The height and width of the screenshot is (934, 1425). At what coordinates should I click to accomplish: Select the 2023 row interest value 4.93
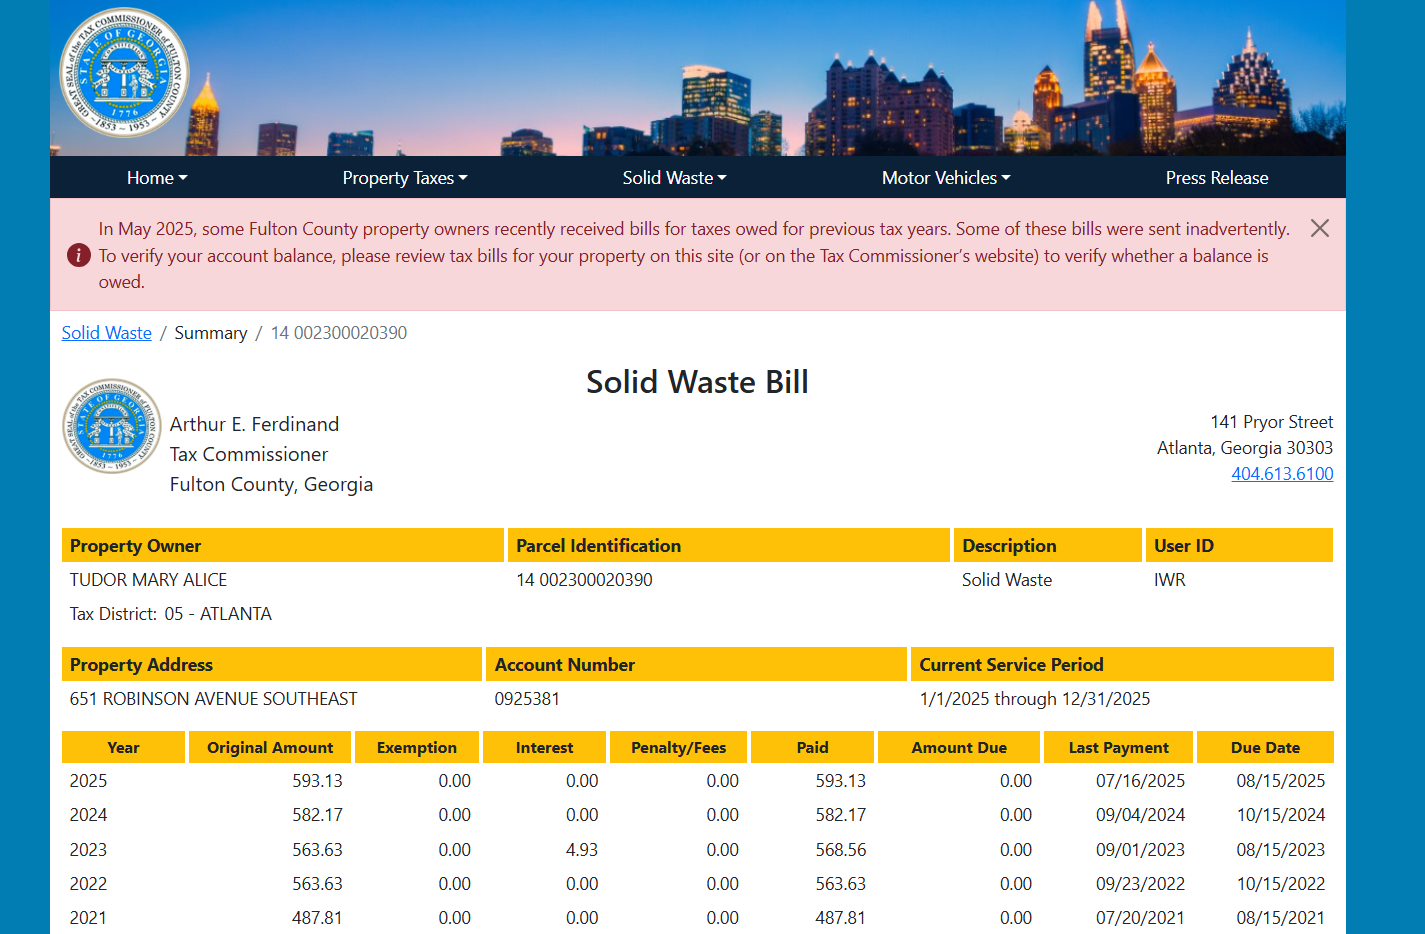[581, 850]
